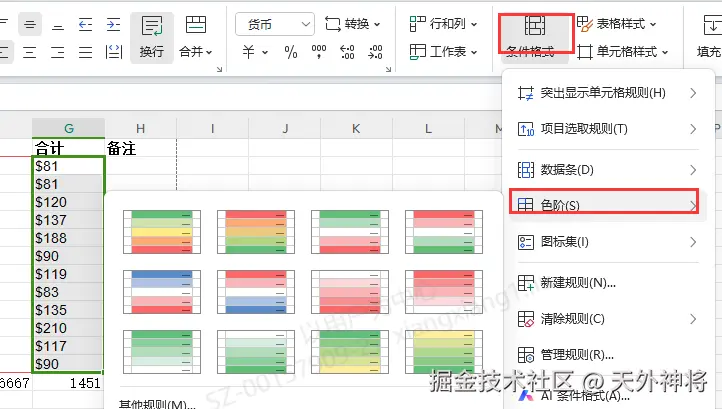Click the Fill (填充) button
722x409 pixels.
pyautogui.click(x=709, y=37)
